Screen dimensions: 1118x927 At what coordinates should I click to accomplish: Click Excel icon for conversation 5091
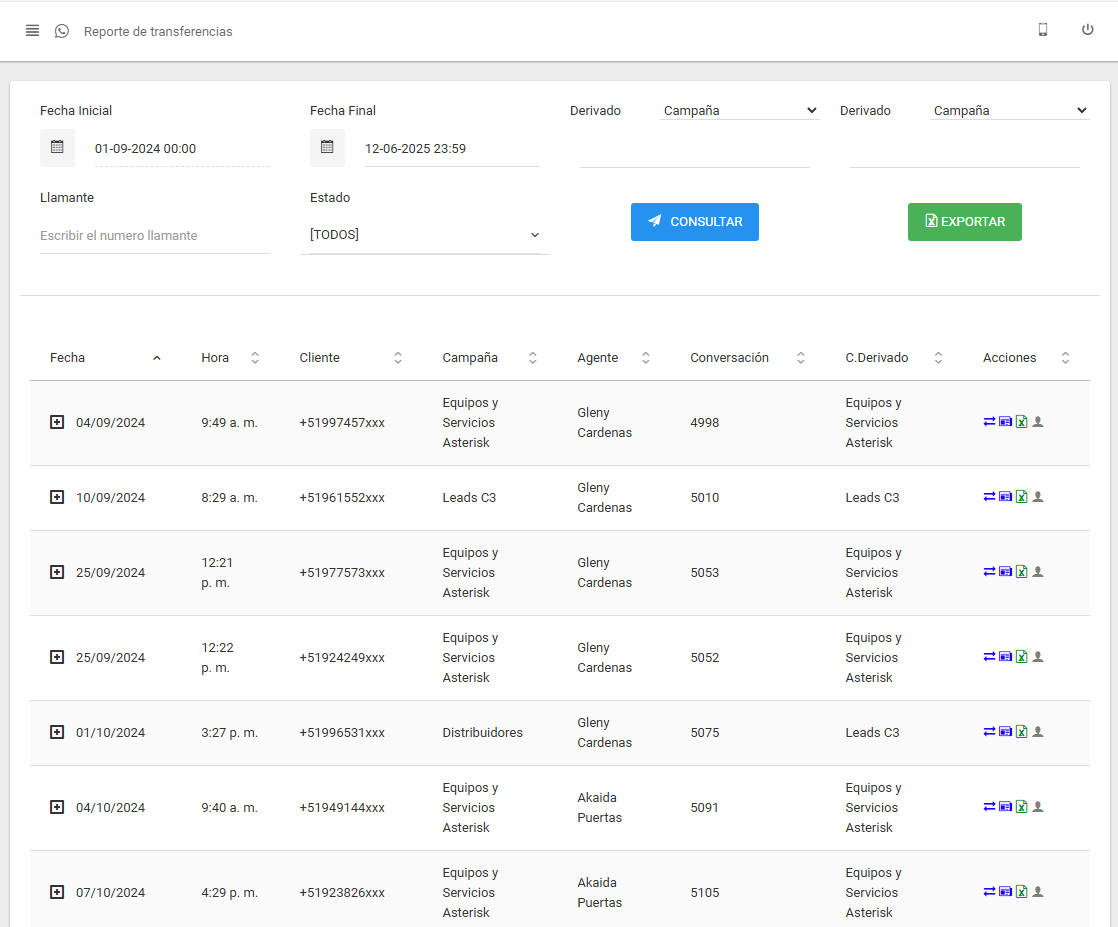tap(1022, 806)
